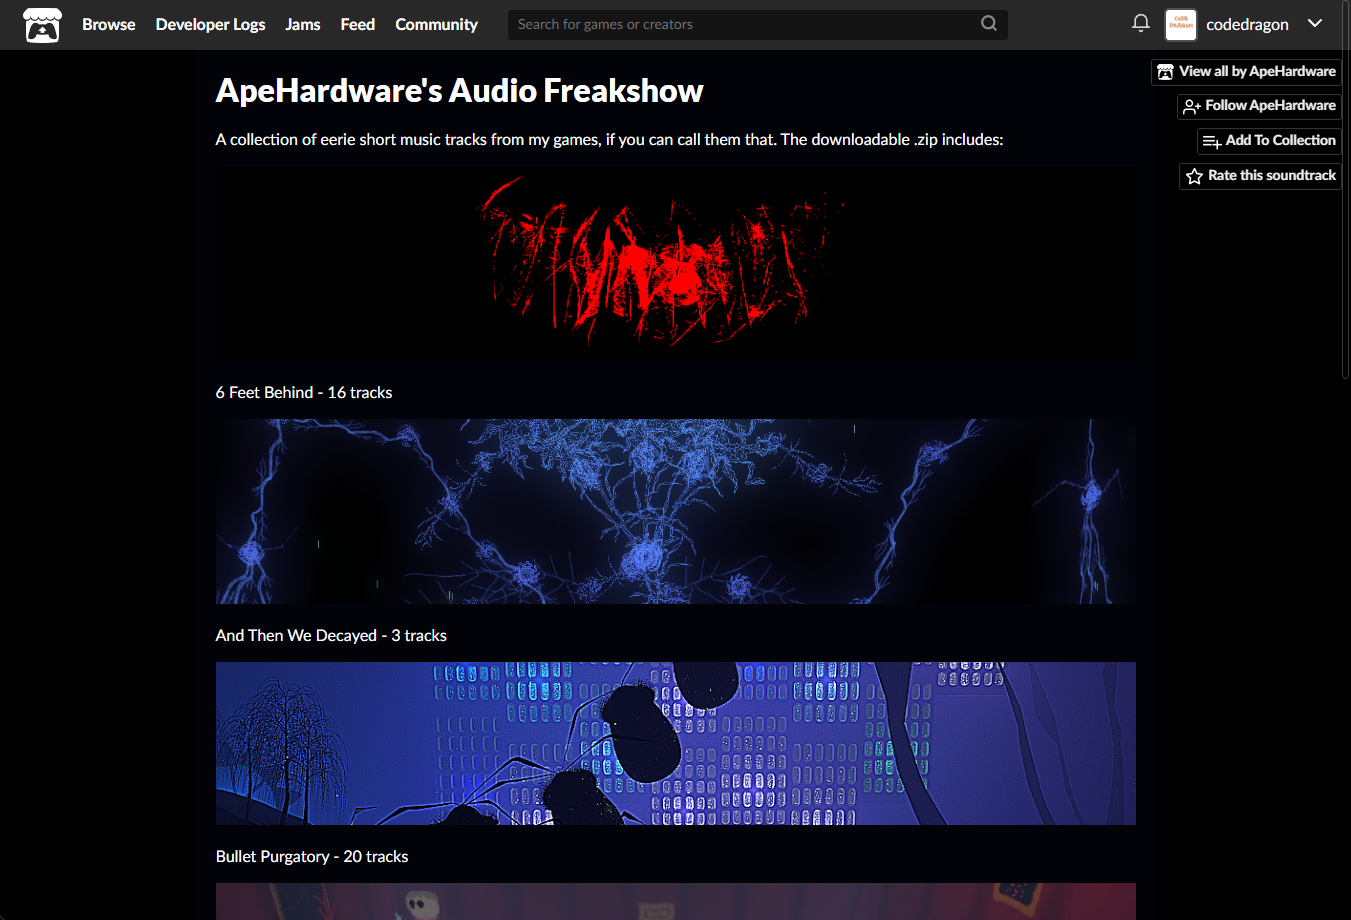Open the Community page

pyautogui.click(x=436, y=24)
